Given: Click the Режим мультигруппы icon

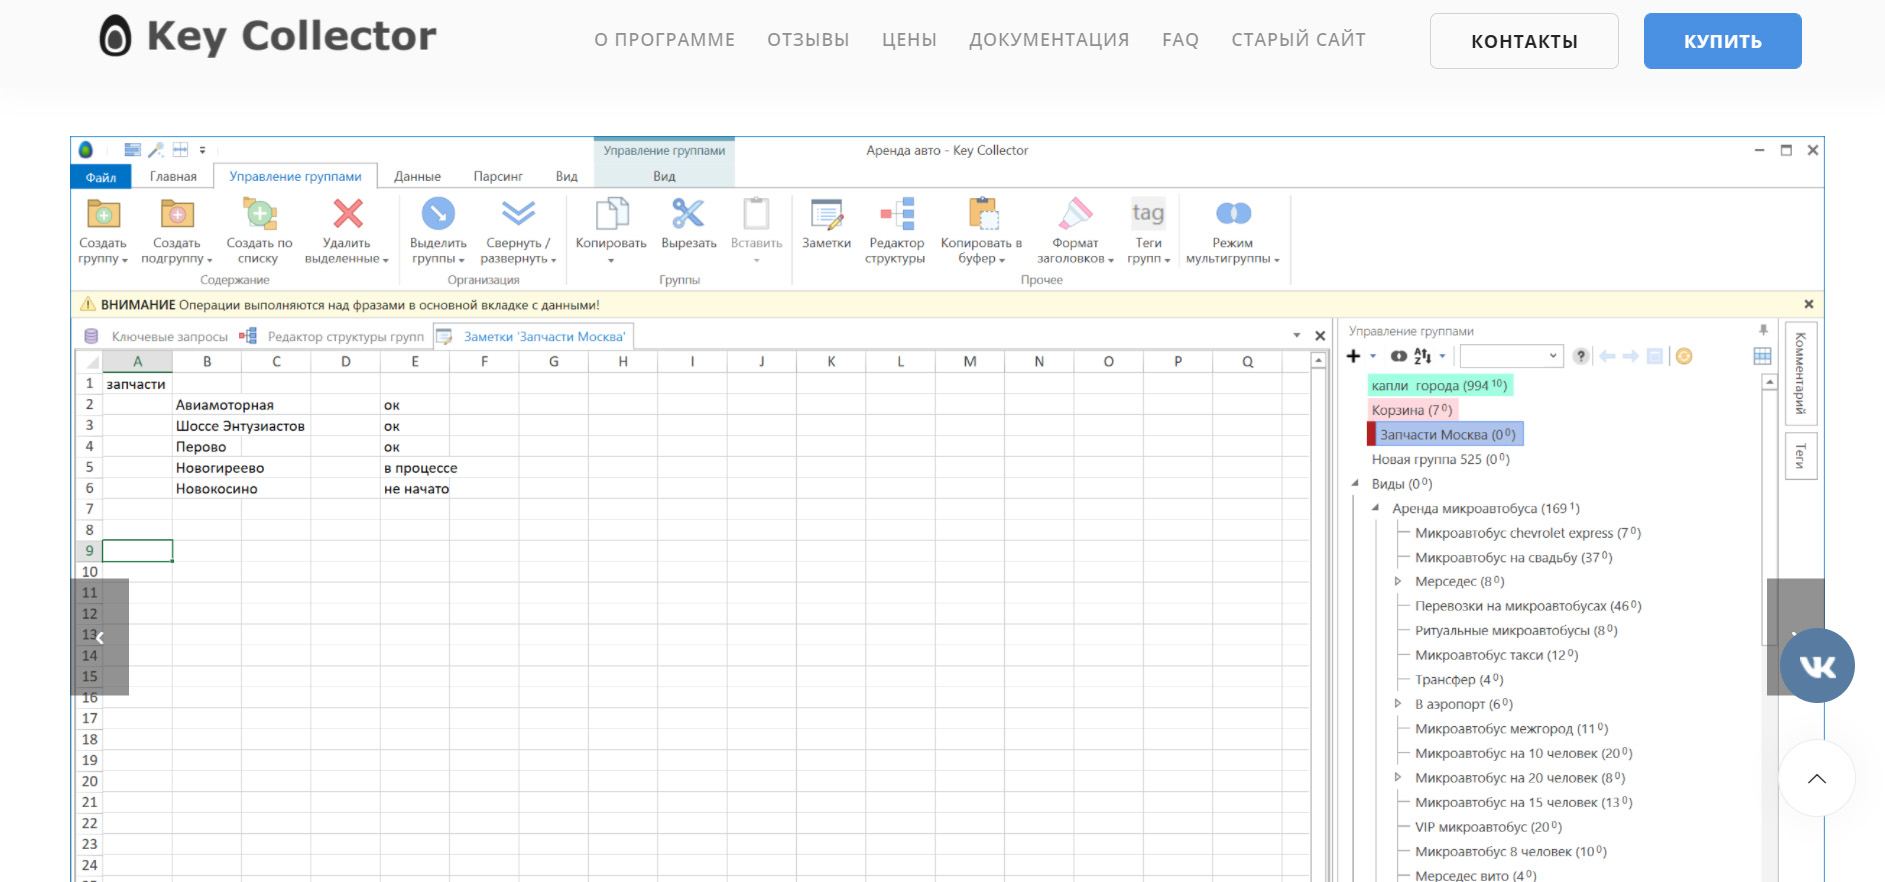Looking at the screenshot, I should pyautogui.click(x=1233, y=213).
